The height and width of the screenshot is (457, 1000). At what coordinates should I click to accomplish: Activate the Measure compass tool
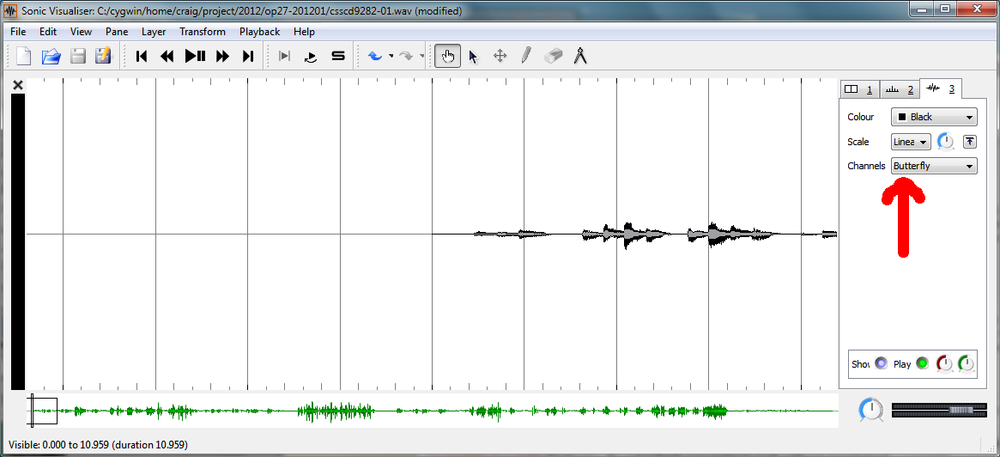coord(580,57)
